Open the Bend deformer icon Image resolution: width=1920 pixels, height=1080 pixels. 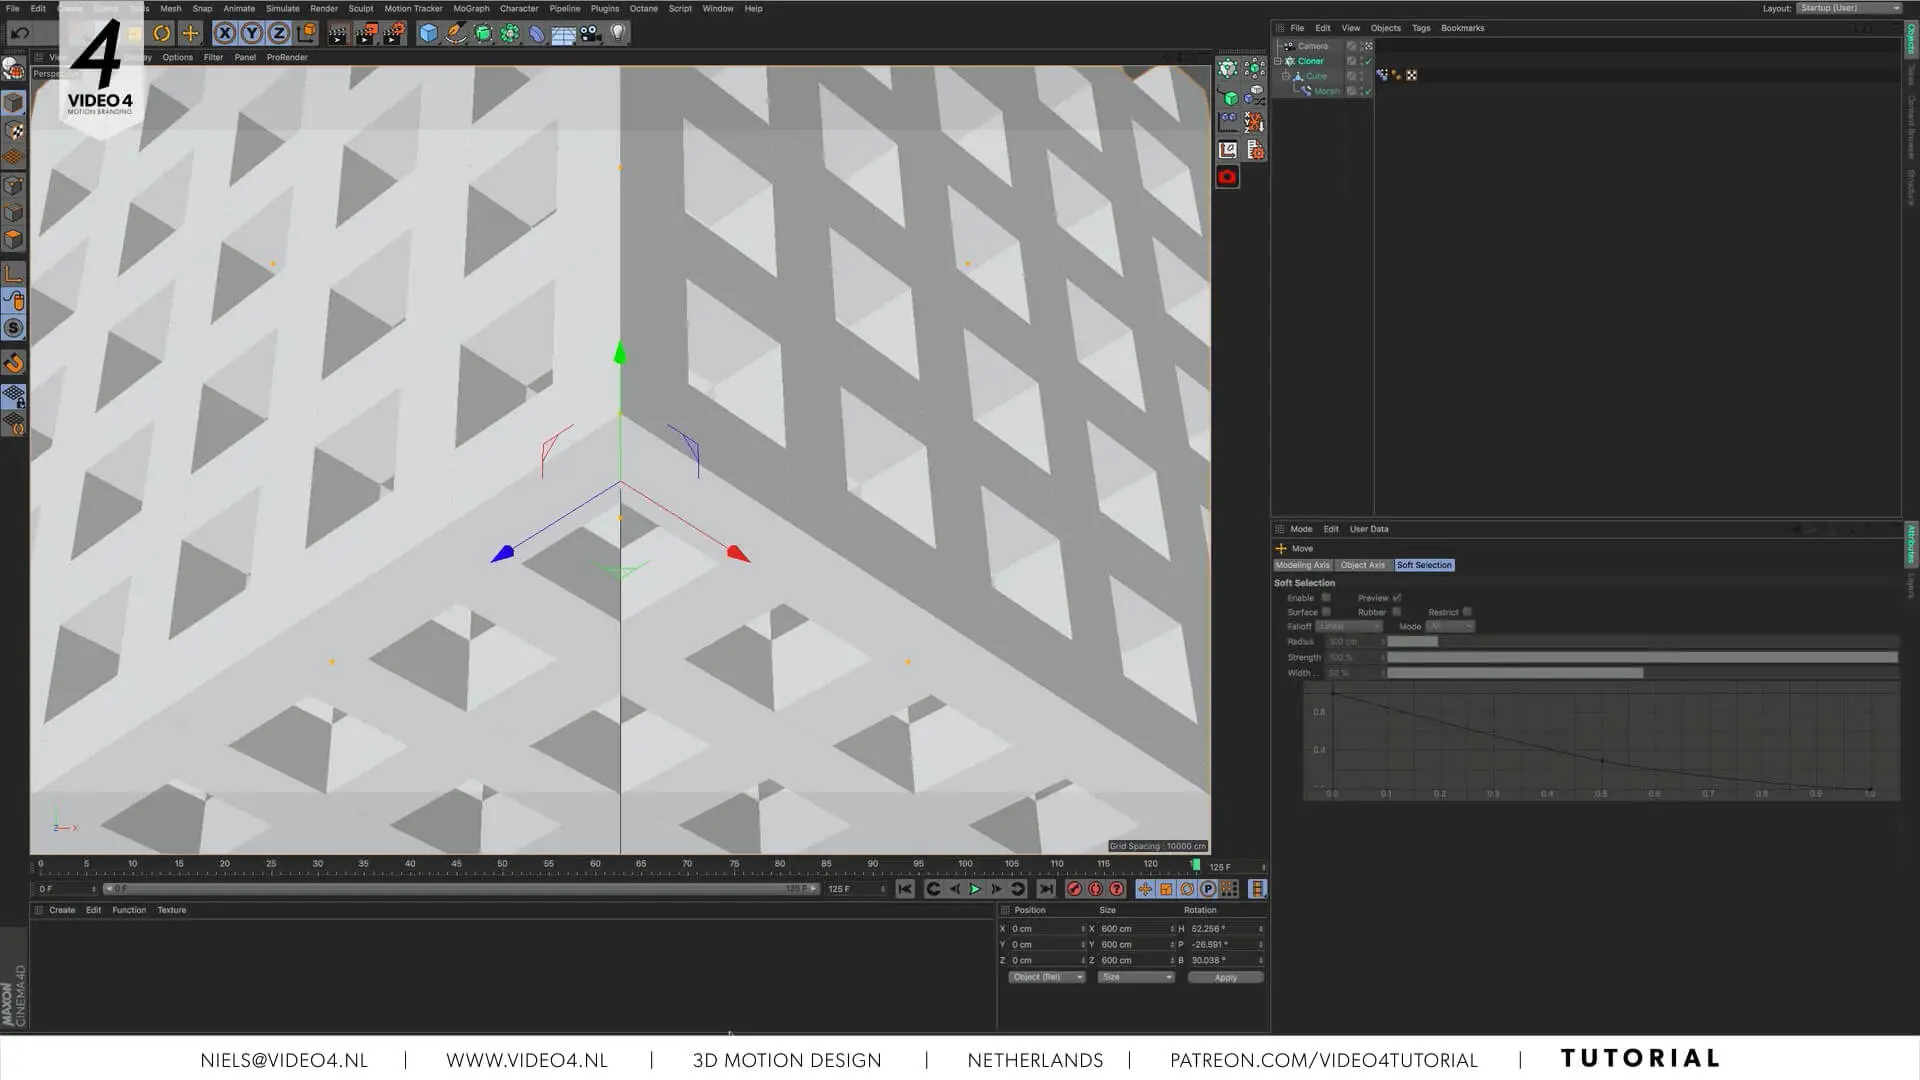point(537,33)
